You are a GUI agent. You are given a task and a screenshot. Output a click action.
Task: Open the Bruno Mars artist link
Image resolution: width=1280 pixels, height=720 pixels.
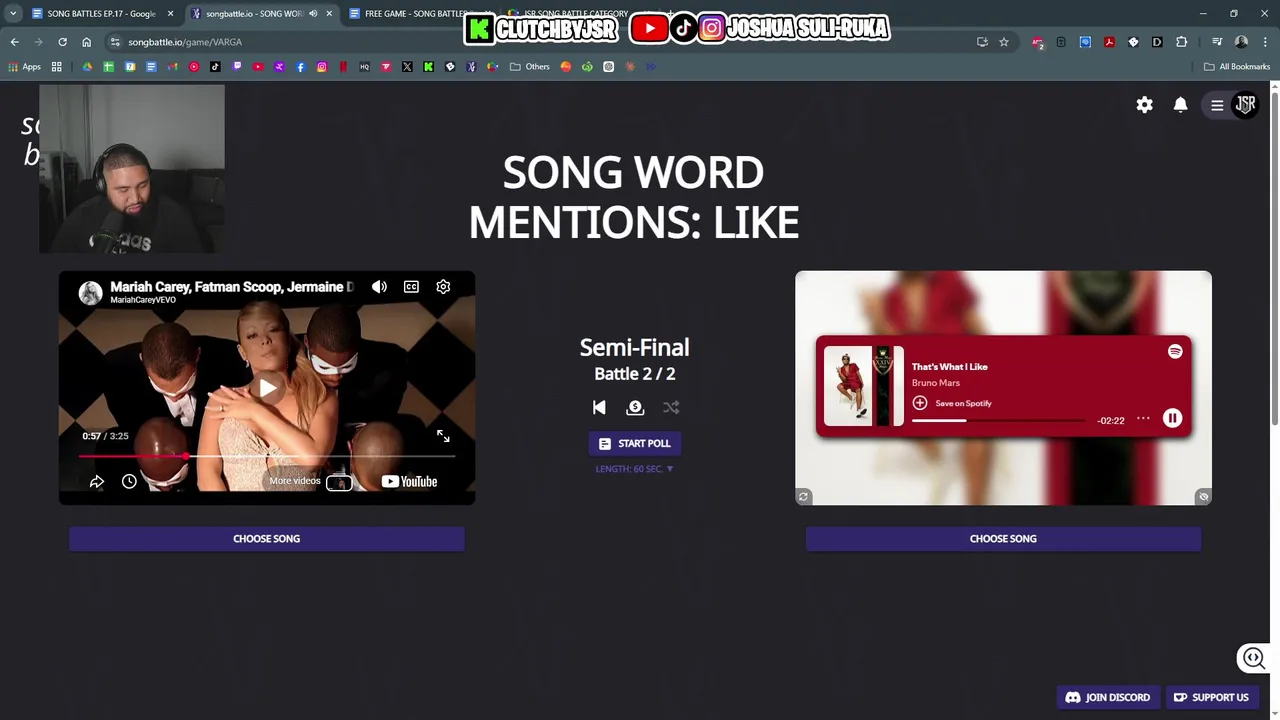[935, 383]
